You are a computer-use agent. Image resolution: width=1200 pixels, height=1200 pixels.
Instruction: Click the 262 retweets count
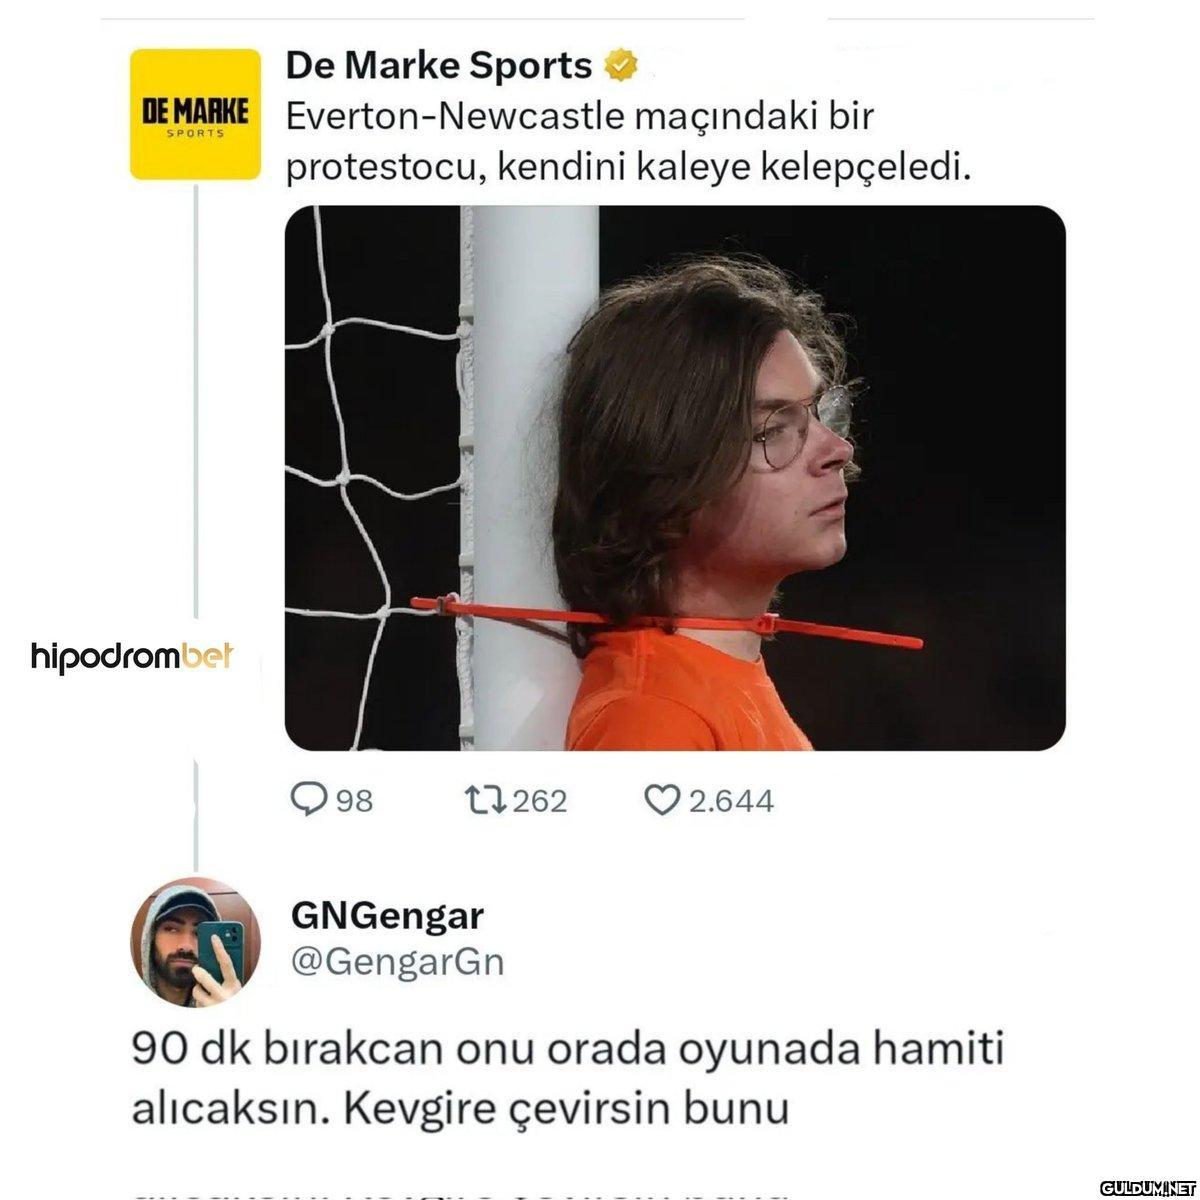click(540, 801)
